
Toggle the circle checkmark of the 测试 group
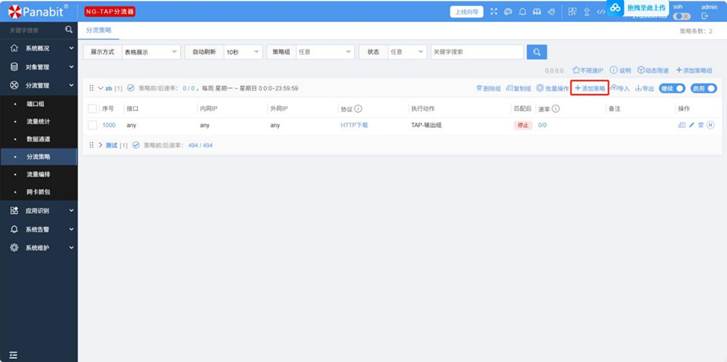136,145
